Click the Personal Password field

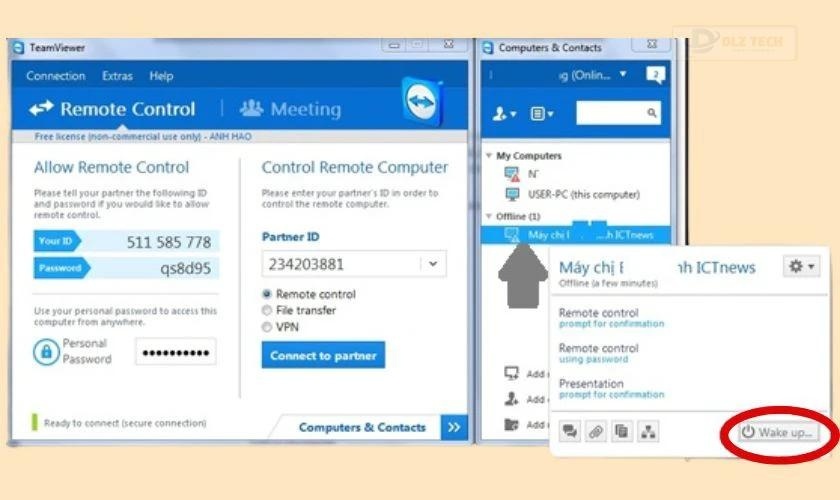click(176, 352)
